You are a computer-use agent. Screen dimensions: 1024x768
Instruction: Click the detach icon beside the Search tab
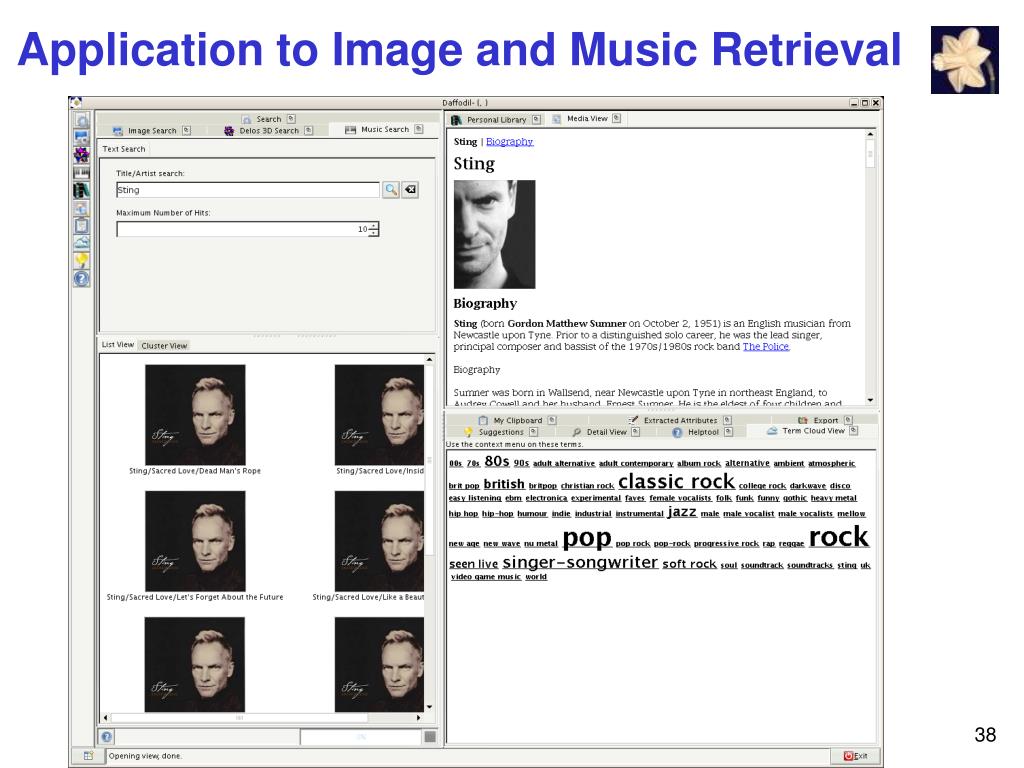point(291,119)
